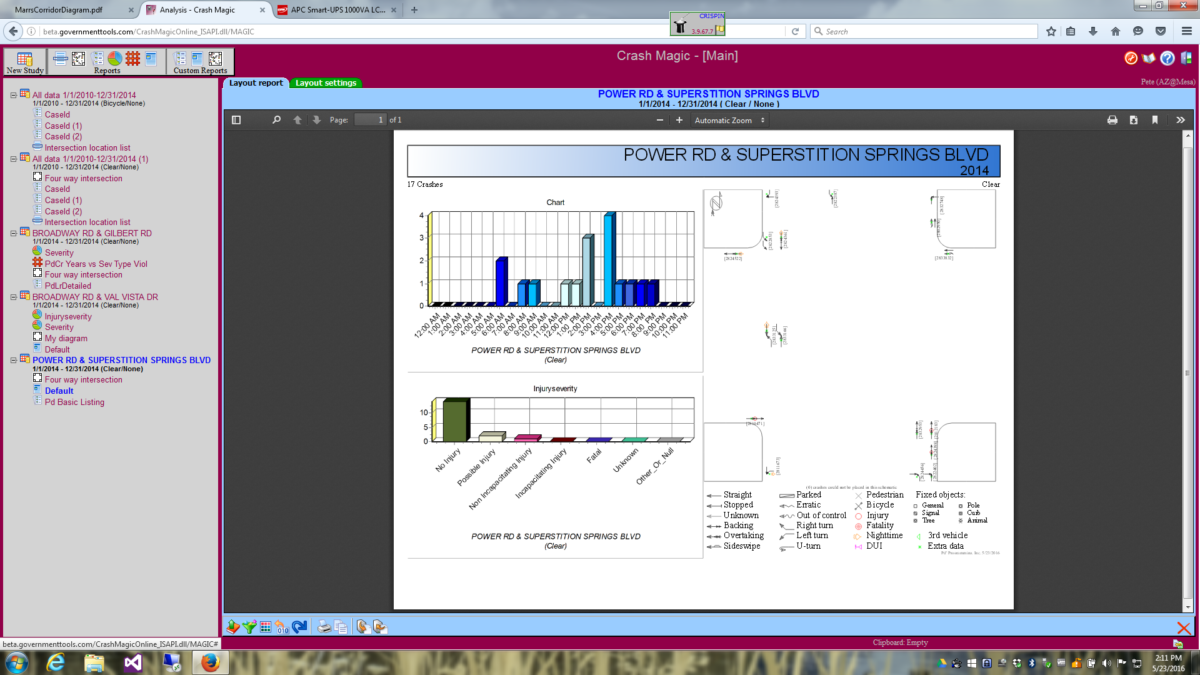This screenshot has height=675, width=1200.
Task: Click the red X close icon at bottom right
Action: click(1184, 627)
